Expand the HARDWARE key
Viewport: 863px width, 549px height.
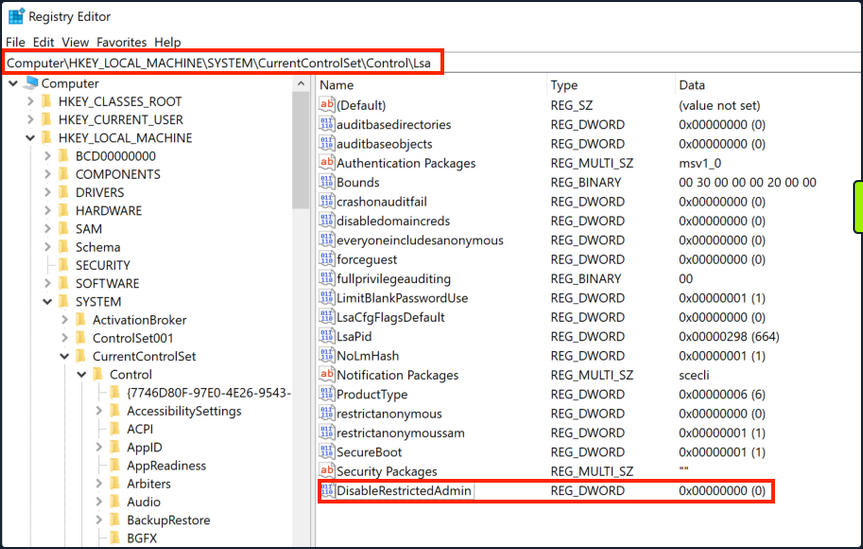pos(47,210)
